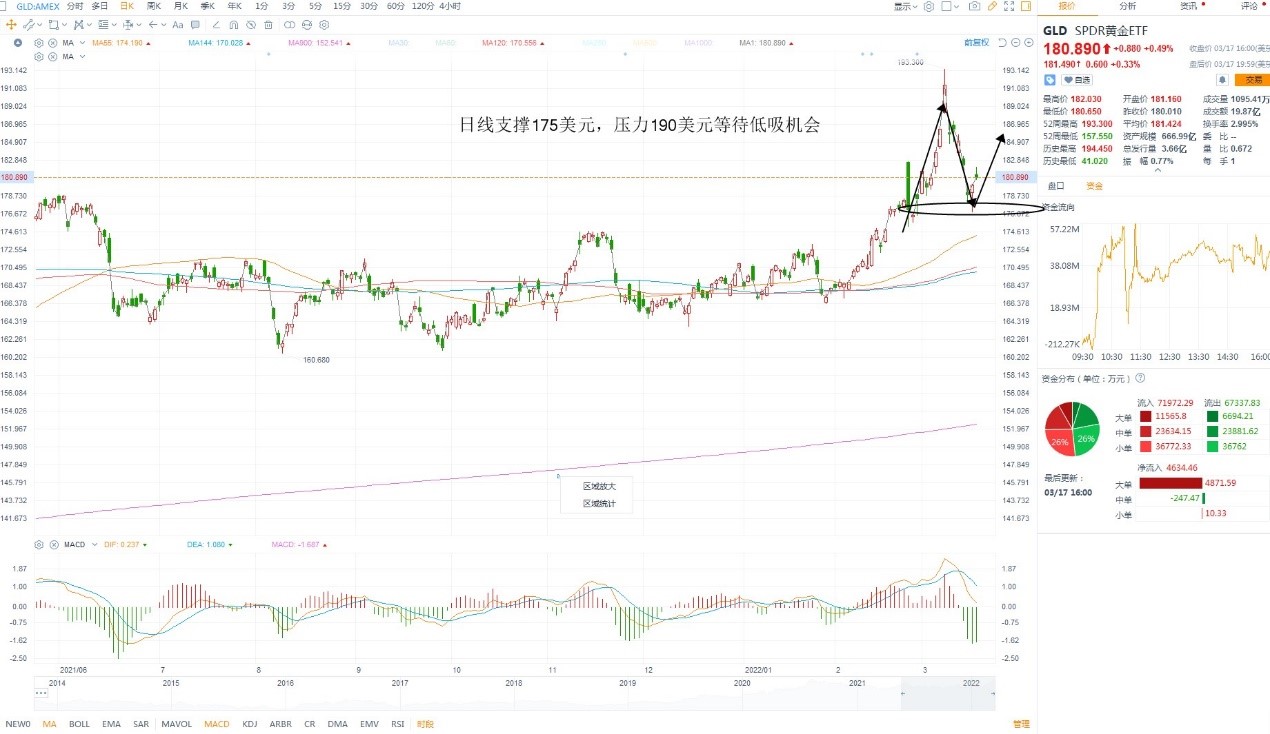Open the 评论 comments tab

coord(1249,6)
